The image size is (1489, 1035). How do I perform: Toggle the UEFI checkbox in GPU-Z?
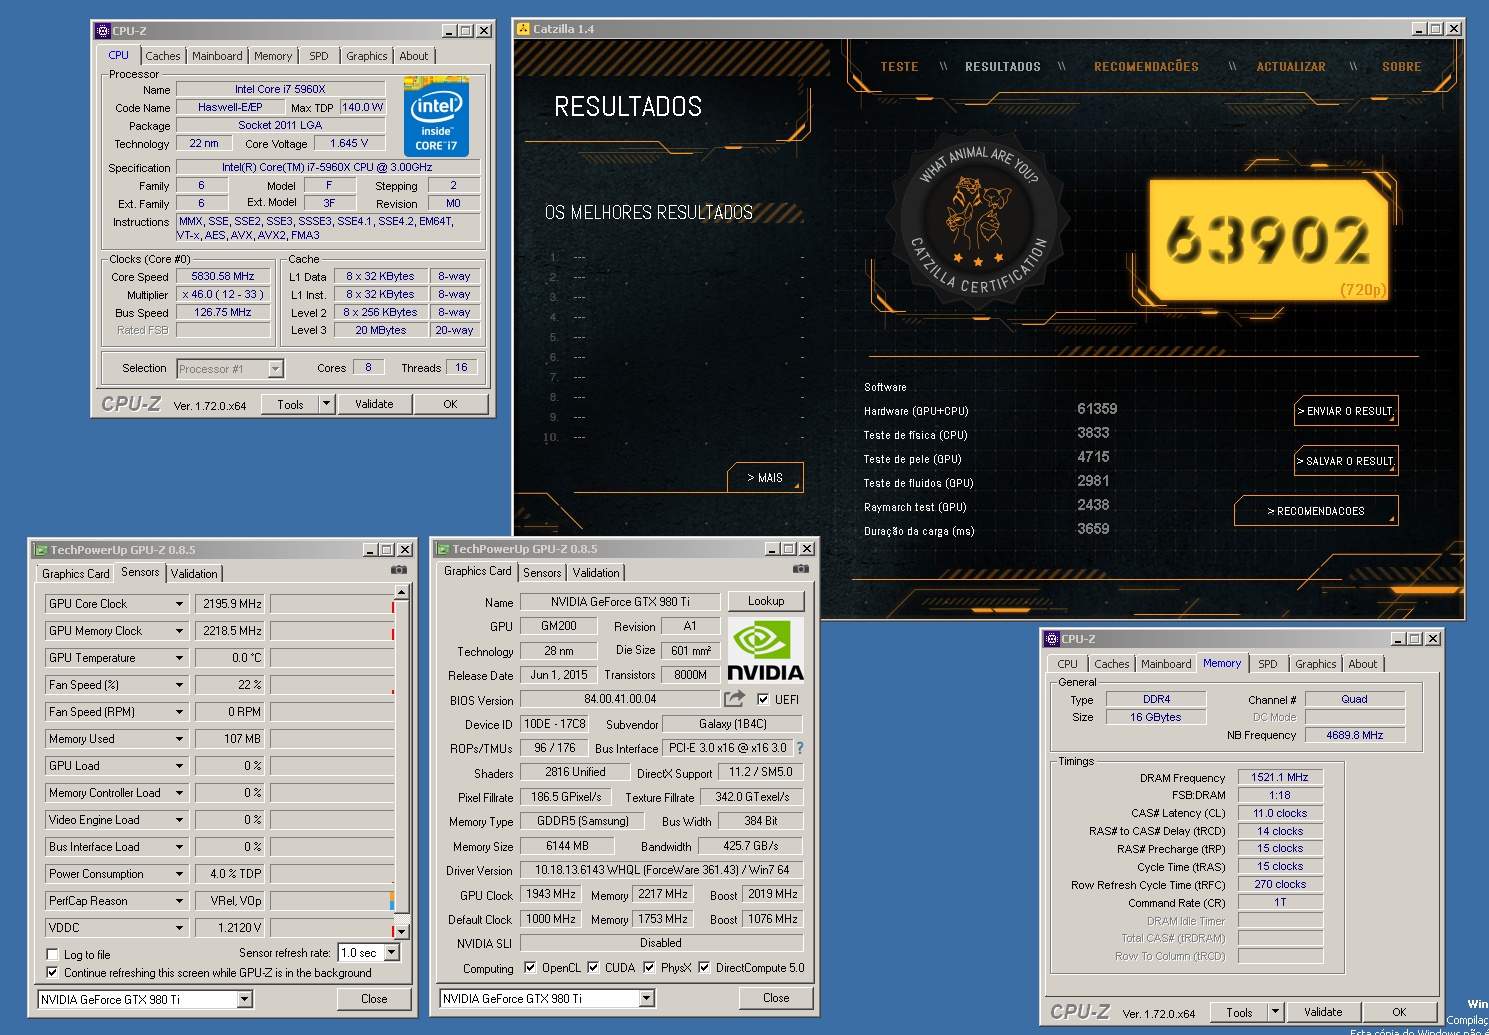[x=763, y=699]
